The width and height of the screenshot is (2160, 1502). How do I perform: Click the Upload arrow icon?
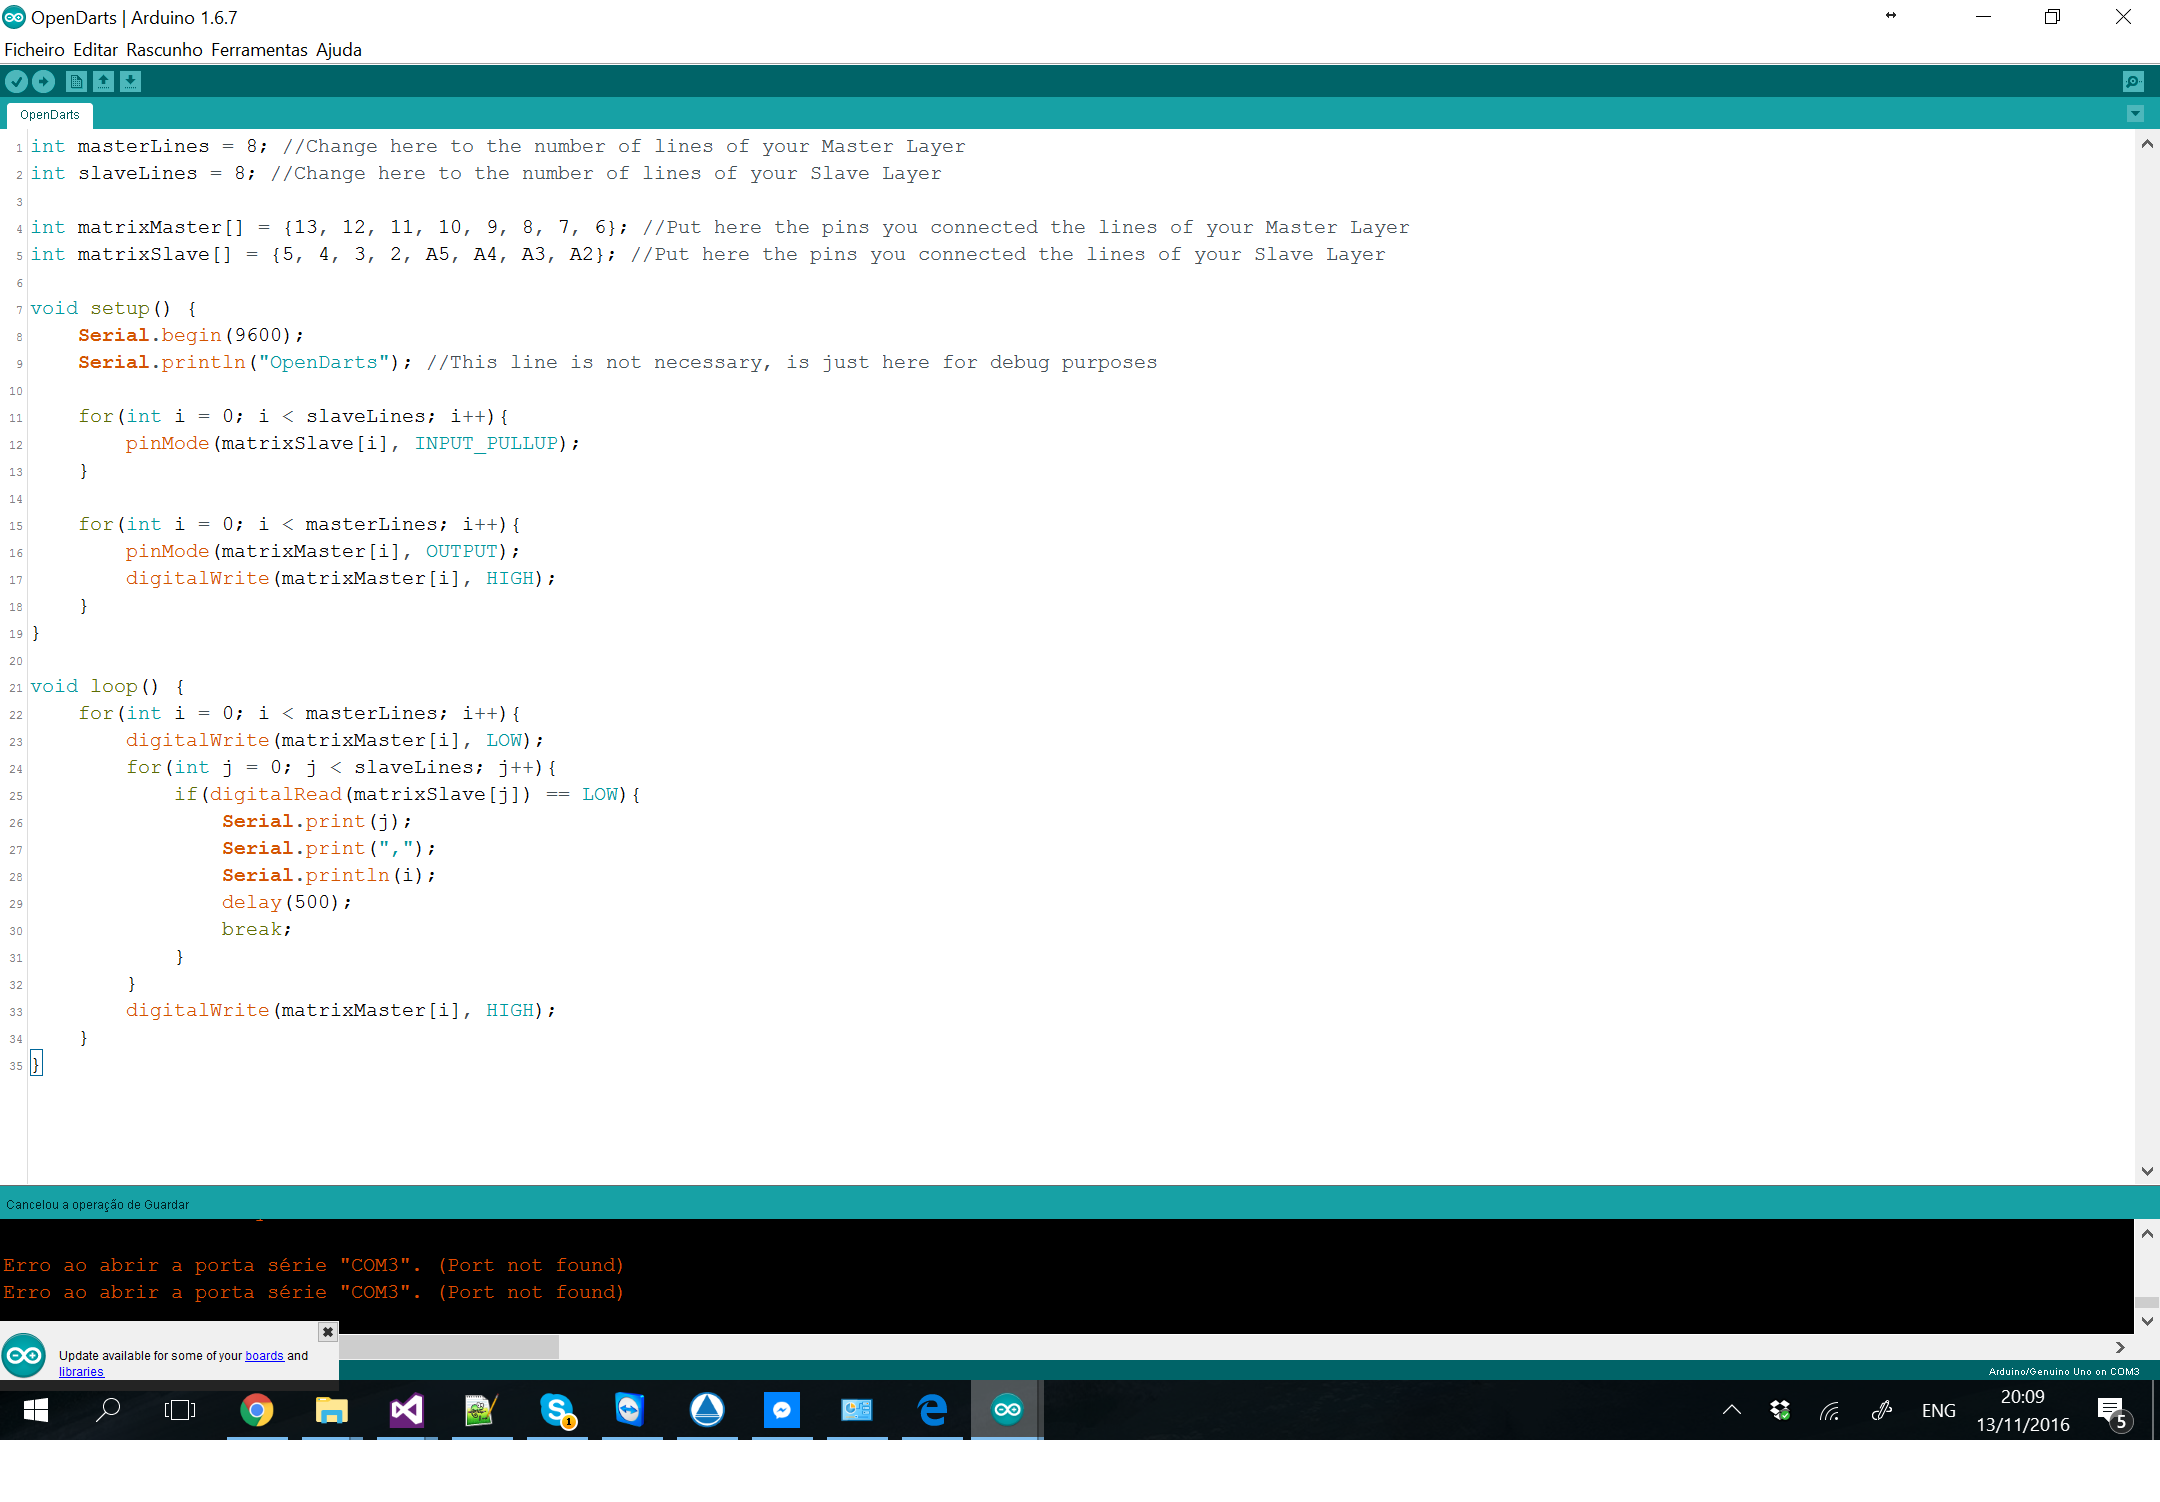pyautogui.click(x=43, y=82)
